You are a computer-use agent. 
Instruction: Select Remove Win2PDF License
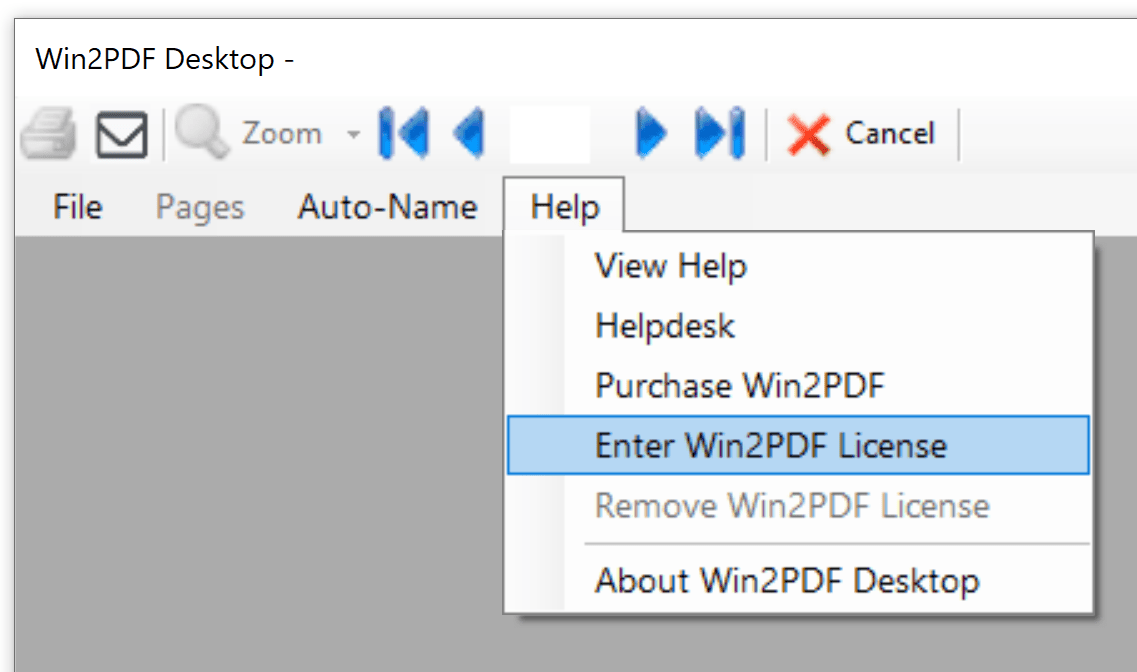[x=798, y=505]
